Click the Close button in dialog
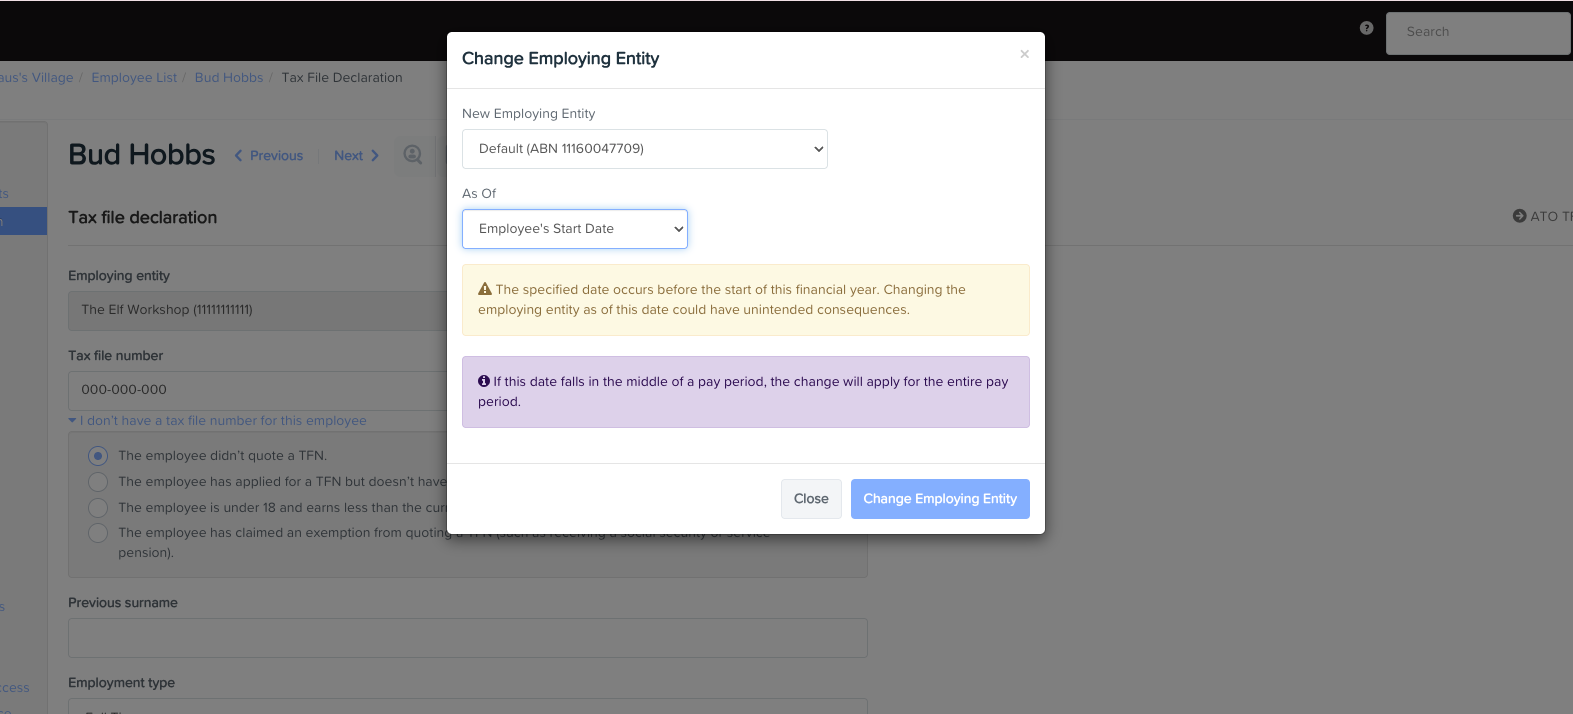This screenshot has height=714, width=1573. click(810, 499)
